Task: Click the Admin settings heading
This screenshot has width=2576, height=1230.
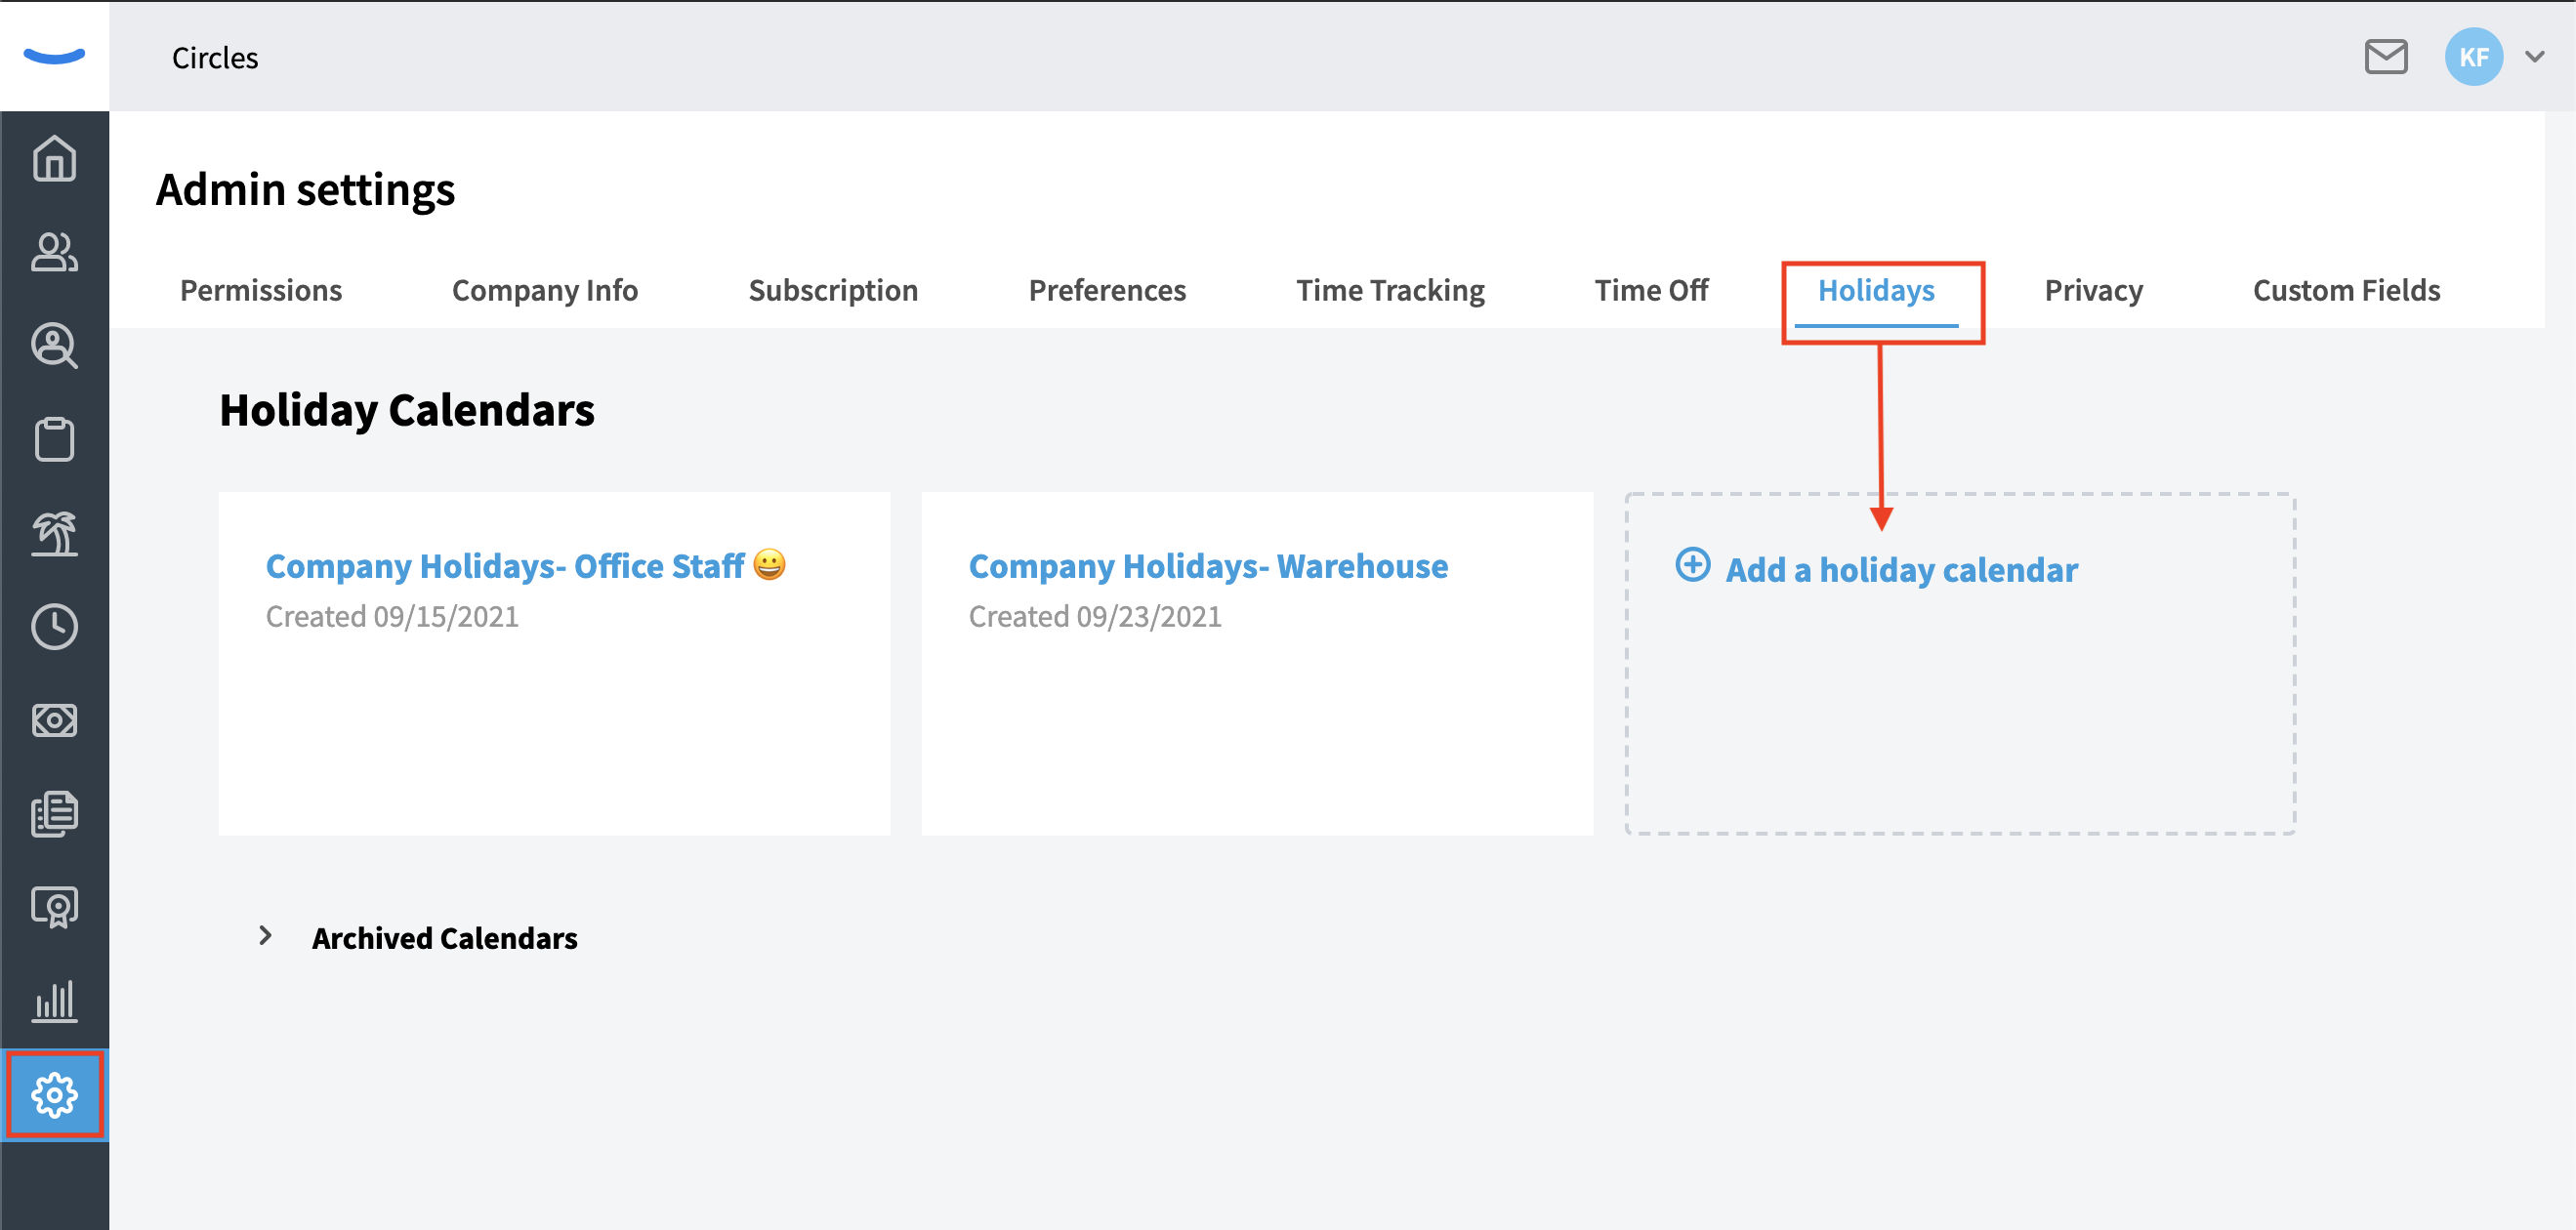Action: point(305,189)
